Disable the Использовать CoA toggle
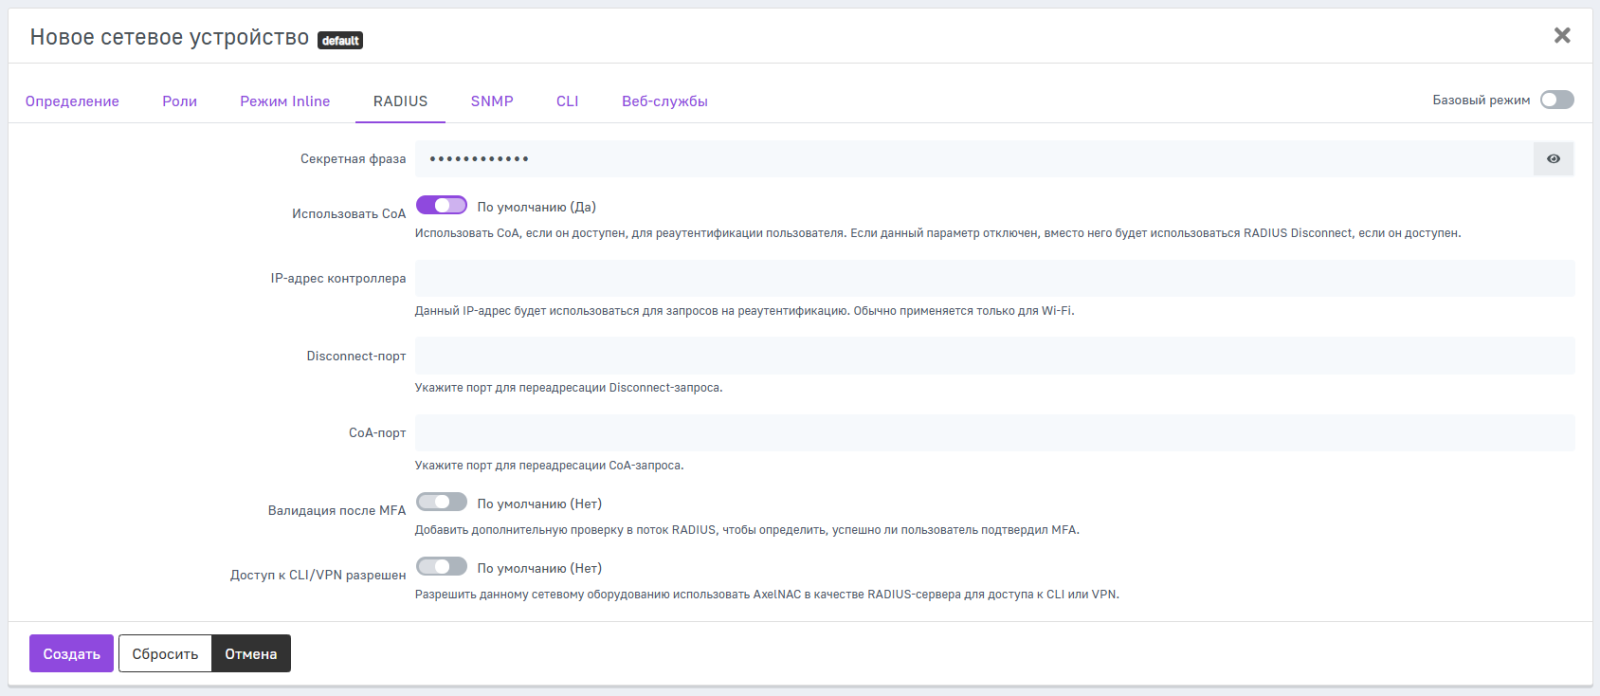The height and width of the screenshot is (696, 1600). click(441, 205)
